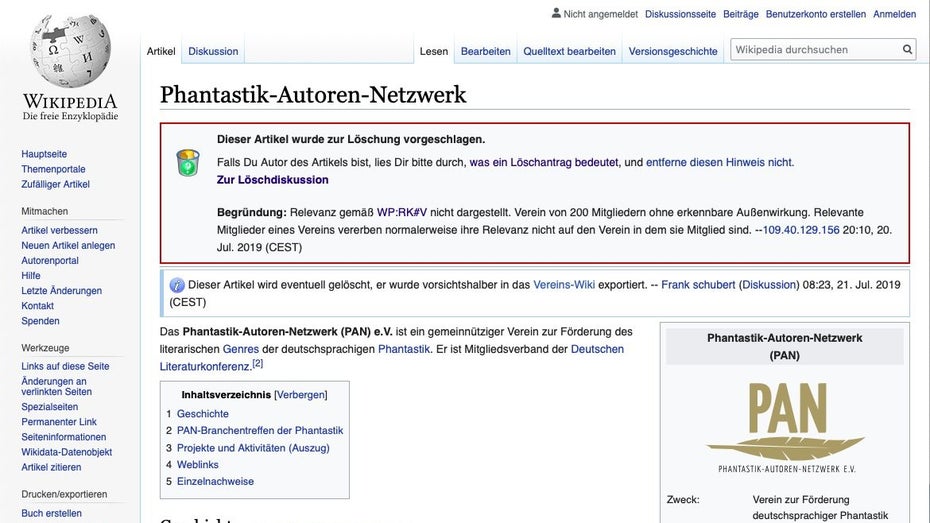This screenshot has height=523, width=930.
Task: Open Zur Löschdiskussion link
Action: pyautogui.click(x=272, y=180)
